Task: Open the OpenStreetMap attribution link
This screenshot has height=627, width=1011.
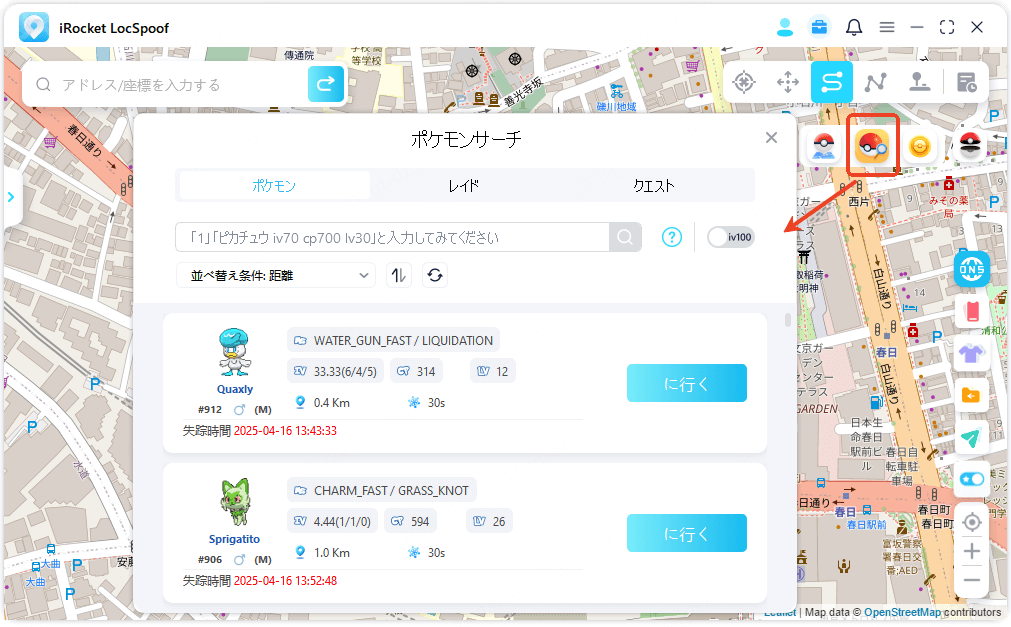Action: pos(902,612)
